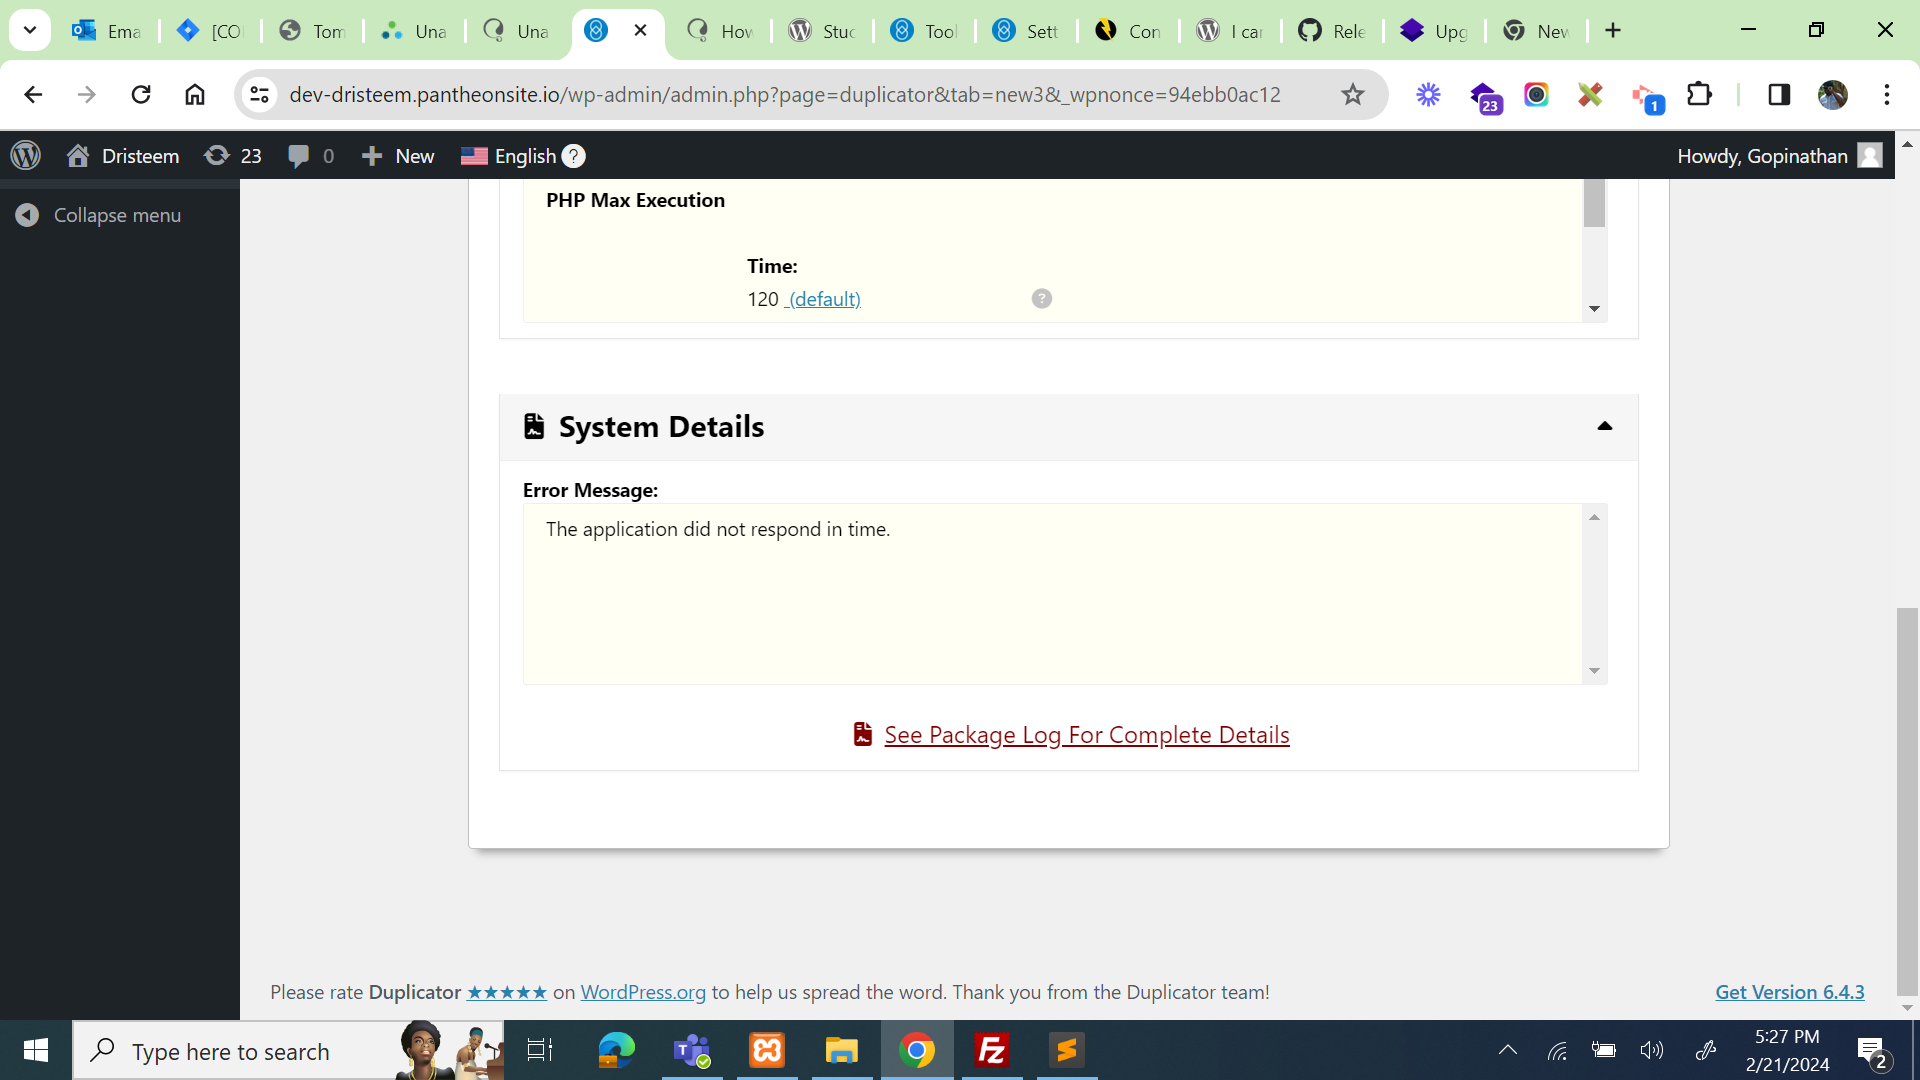Click the main page scrollbar thumb

click(1907, 800)
